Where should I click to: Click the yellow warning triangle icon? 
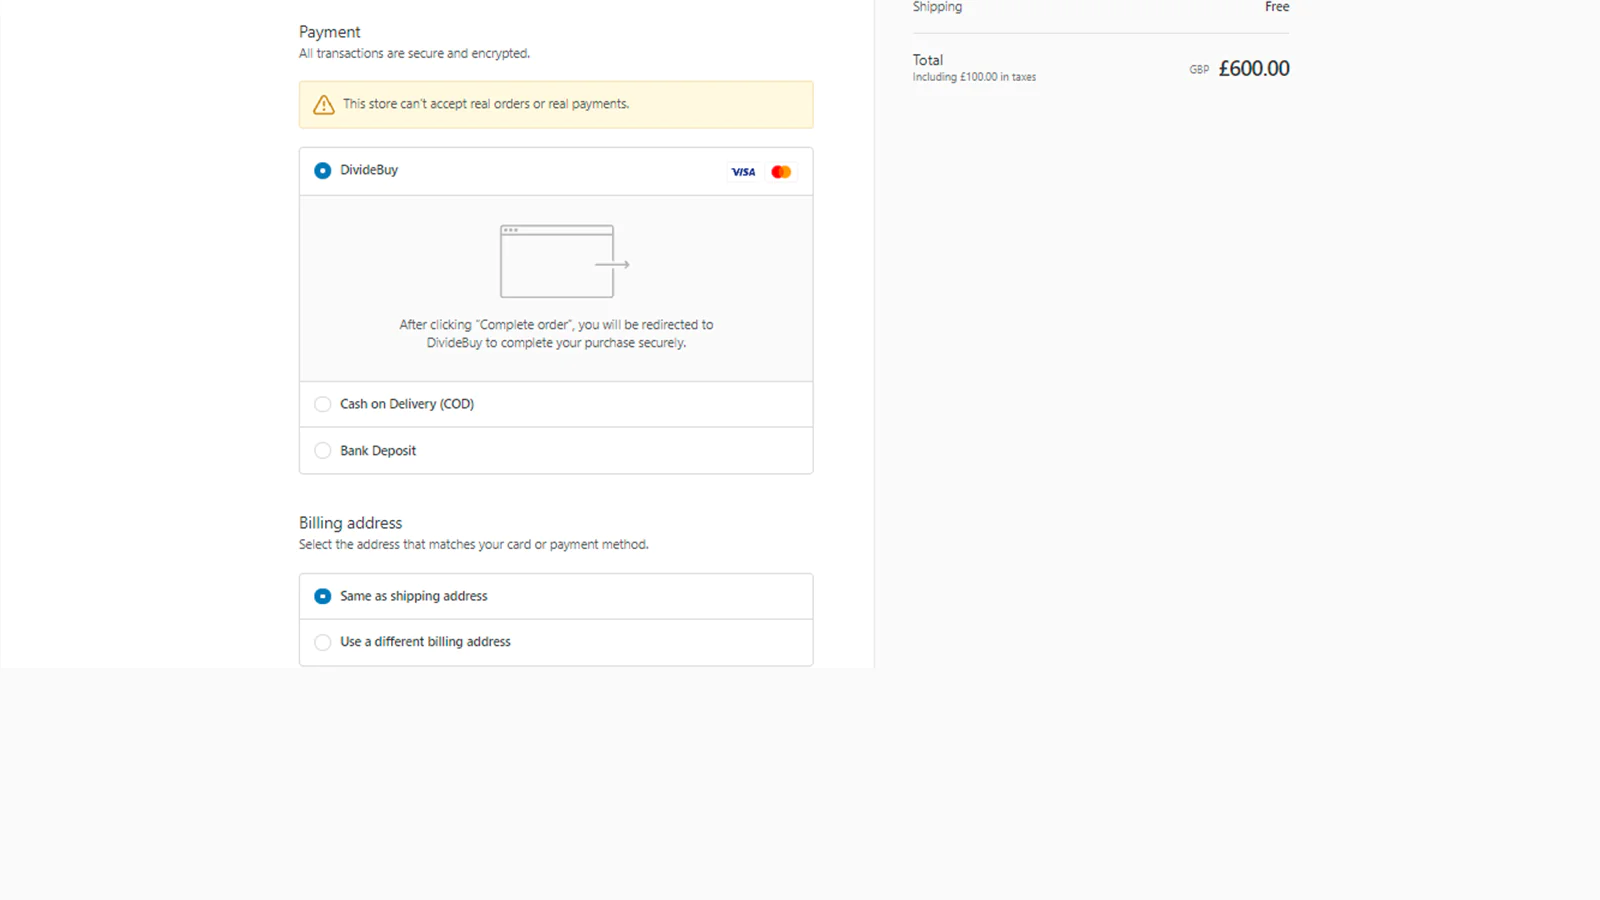click(x=324, y=104)
